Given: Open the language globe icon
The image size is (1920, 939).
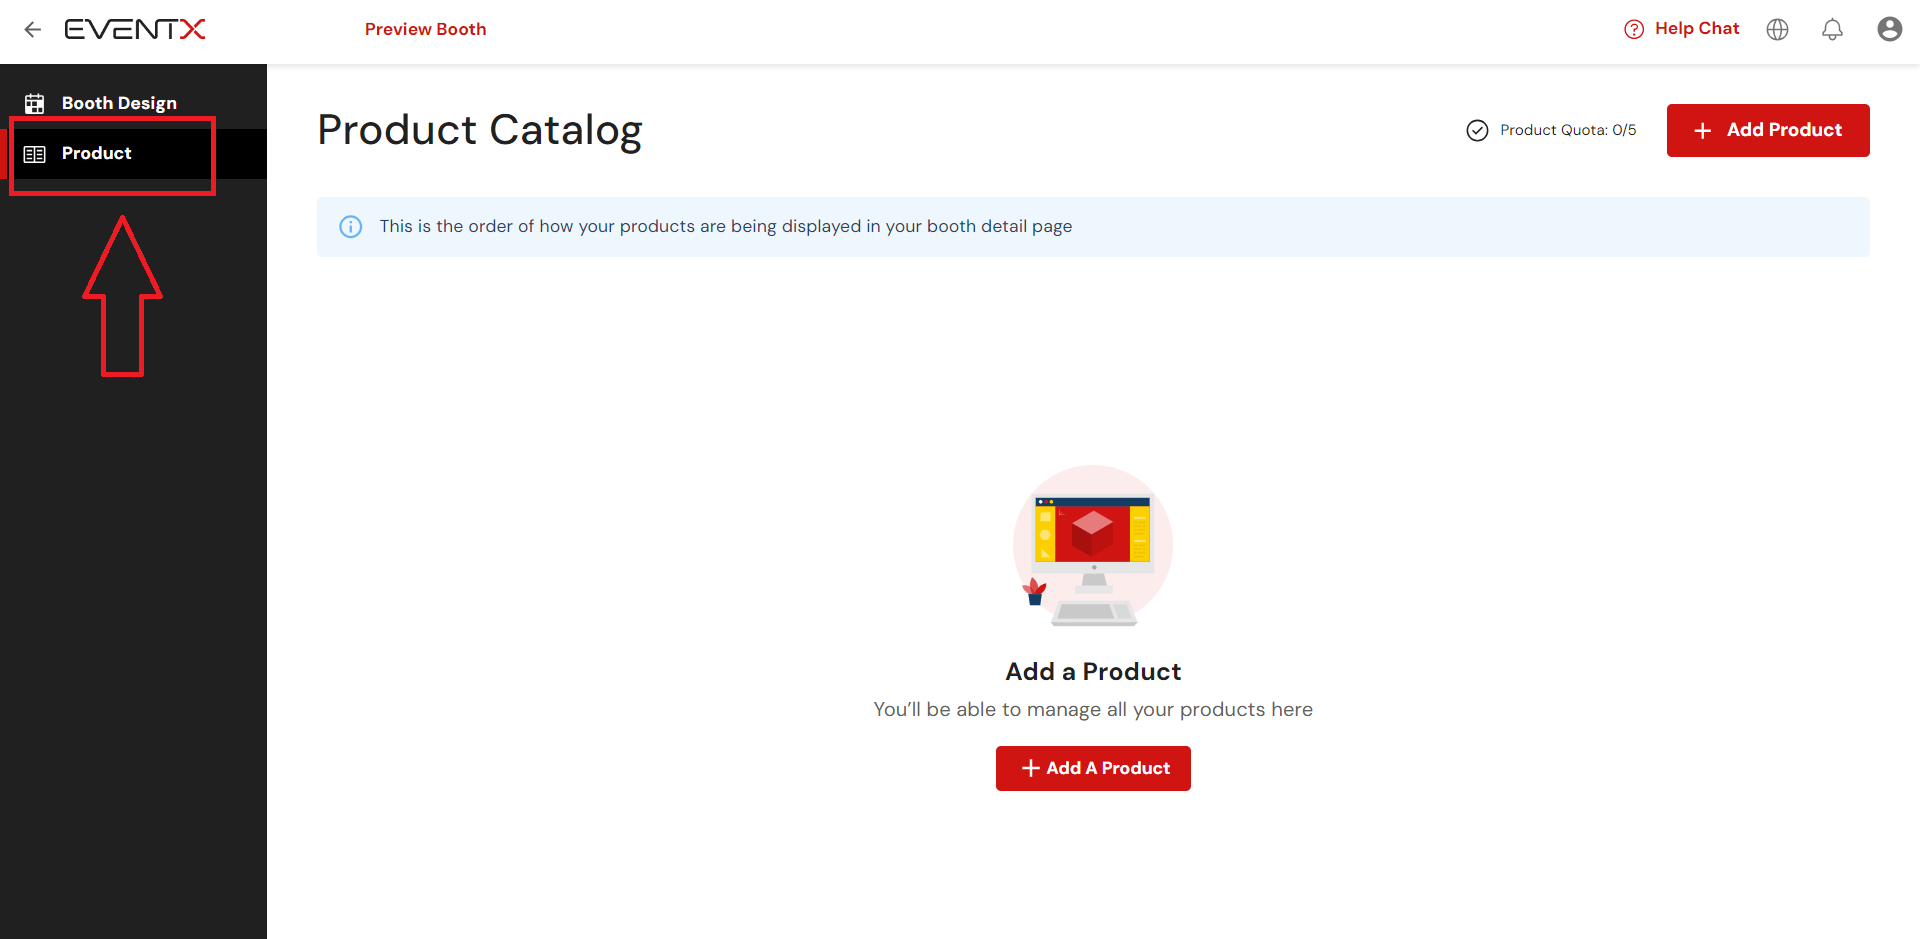Looking at the screenshot, I should pos(1777,30).
